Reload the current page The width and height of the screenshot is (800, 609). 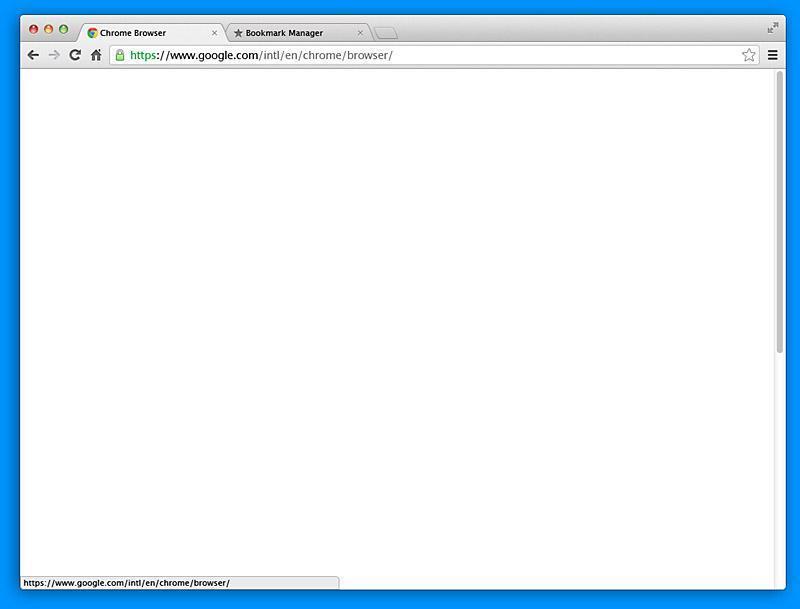[73, 55]
